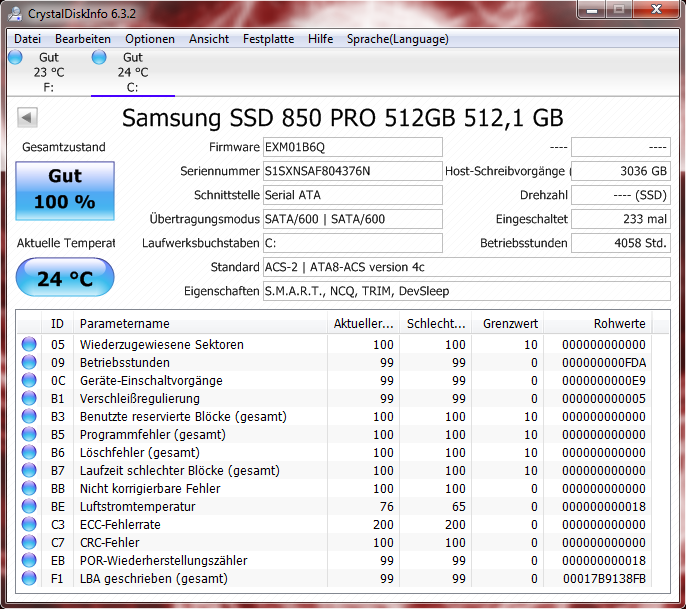Click the CrystalDiskInfo title bar icon
The width and height of the screenshot is (686, 609).
tap(15, 14)
